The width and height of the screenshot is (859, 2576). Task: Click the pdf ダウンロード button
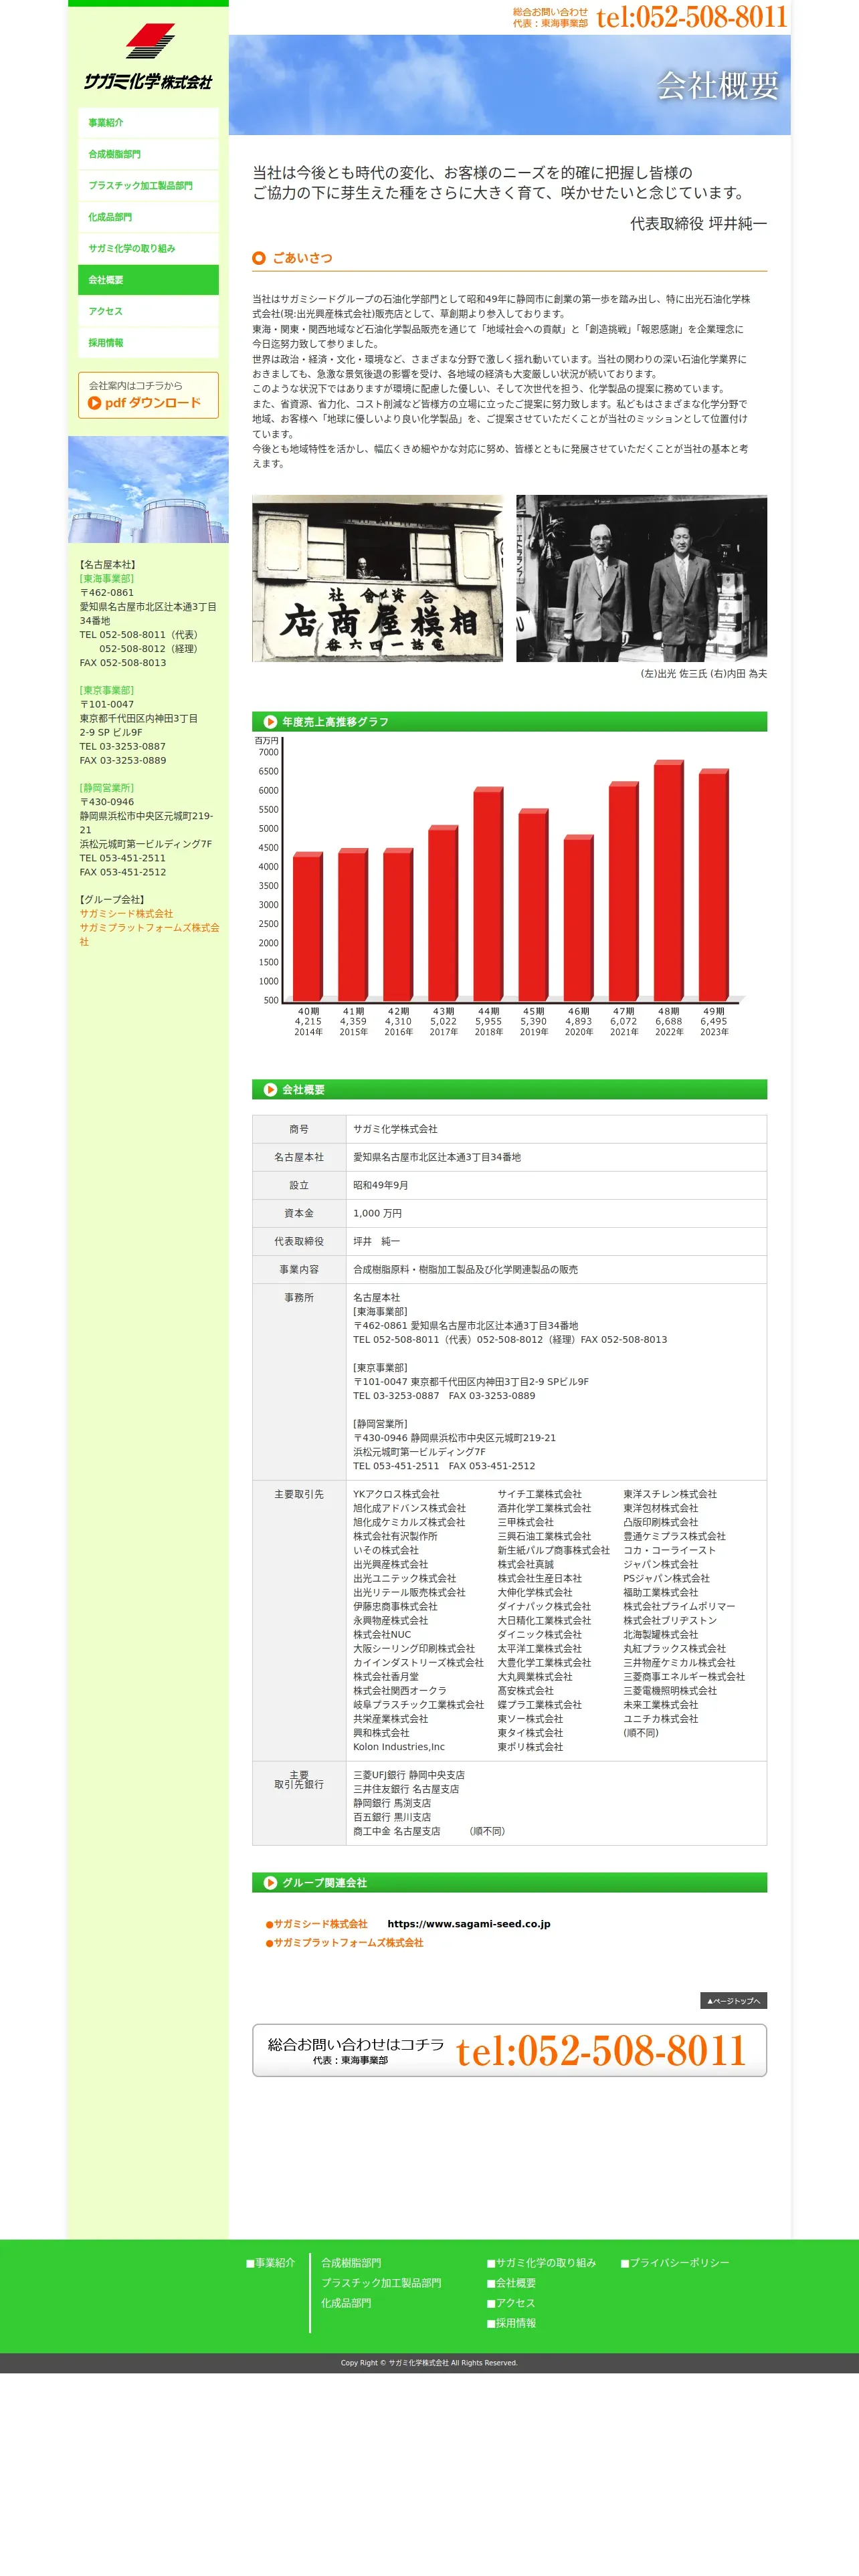coord(148,395)
